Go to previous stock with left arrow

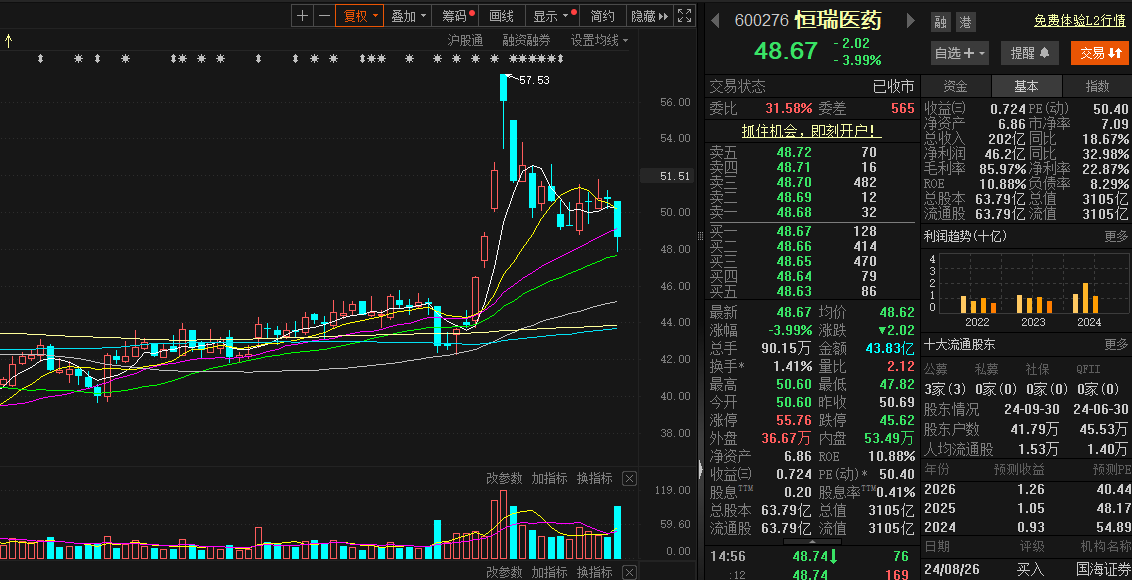click(x=715, y=20)
